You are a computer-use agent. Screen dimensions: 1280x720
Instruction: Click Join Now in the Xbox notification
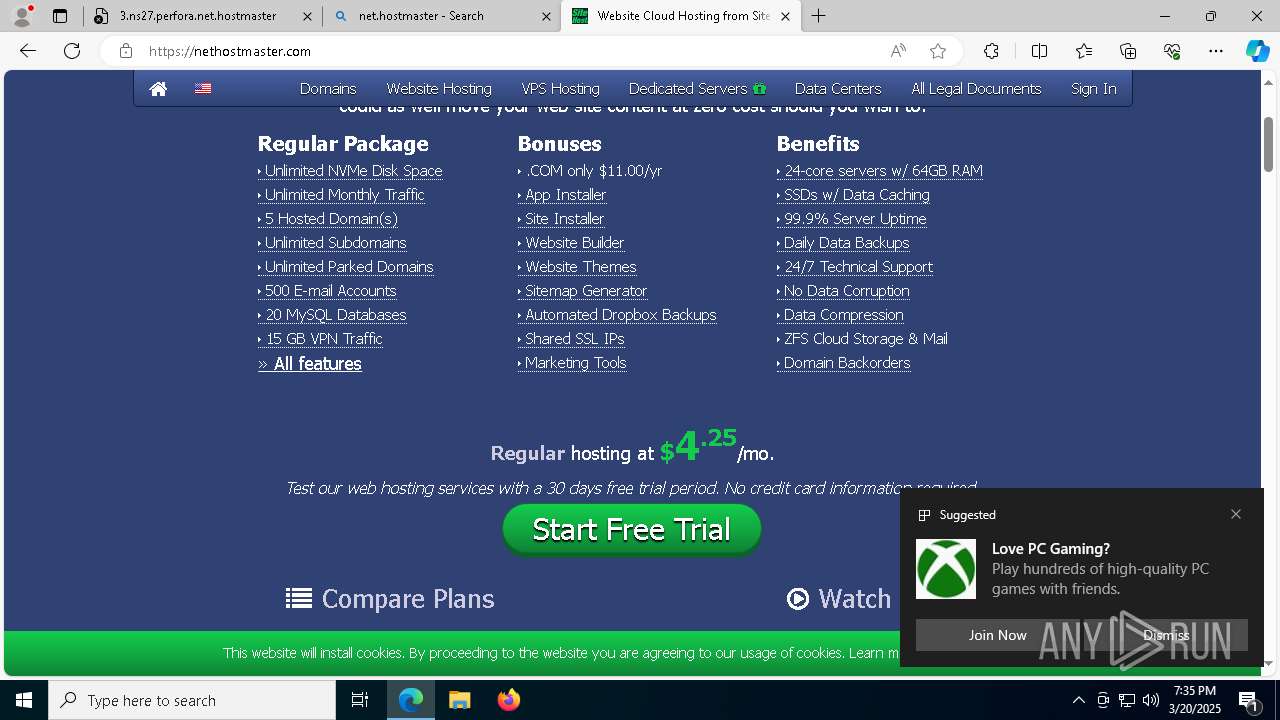pyautogui.click(x=997, y=635)
